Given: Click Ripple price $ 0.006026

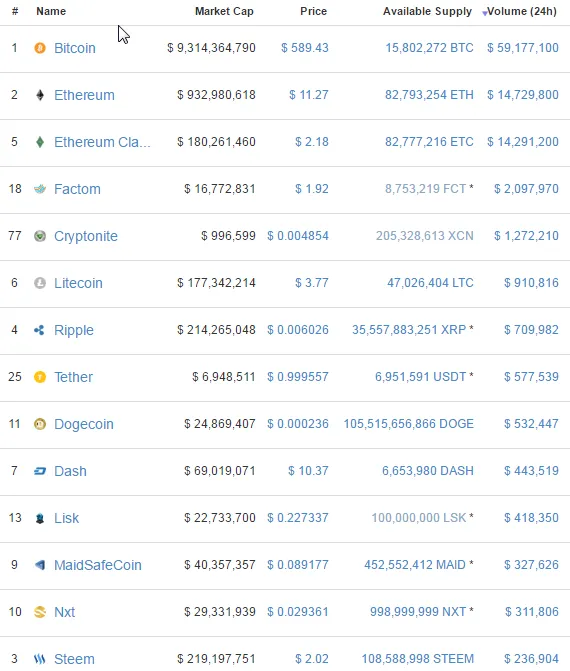Looking at the screenshot, I should pos(298,330).
